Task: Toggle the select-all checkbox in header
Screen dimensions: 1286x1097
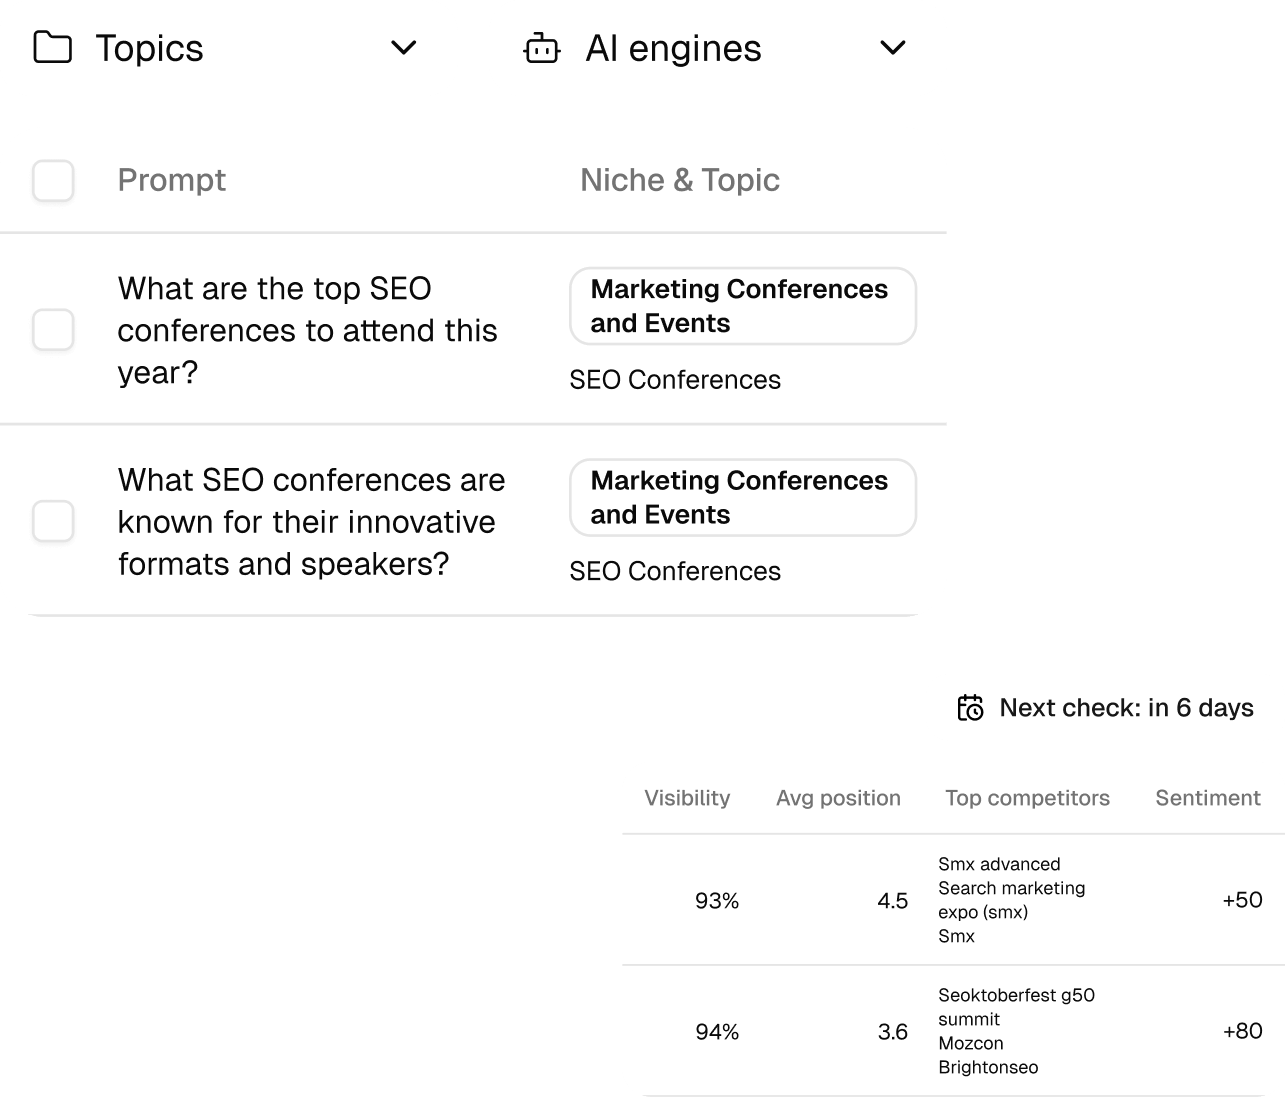Action: [x=53, y=181]
